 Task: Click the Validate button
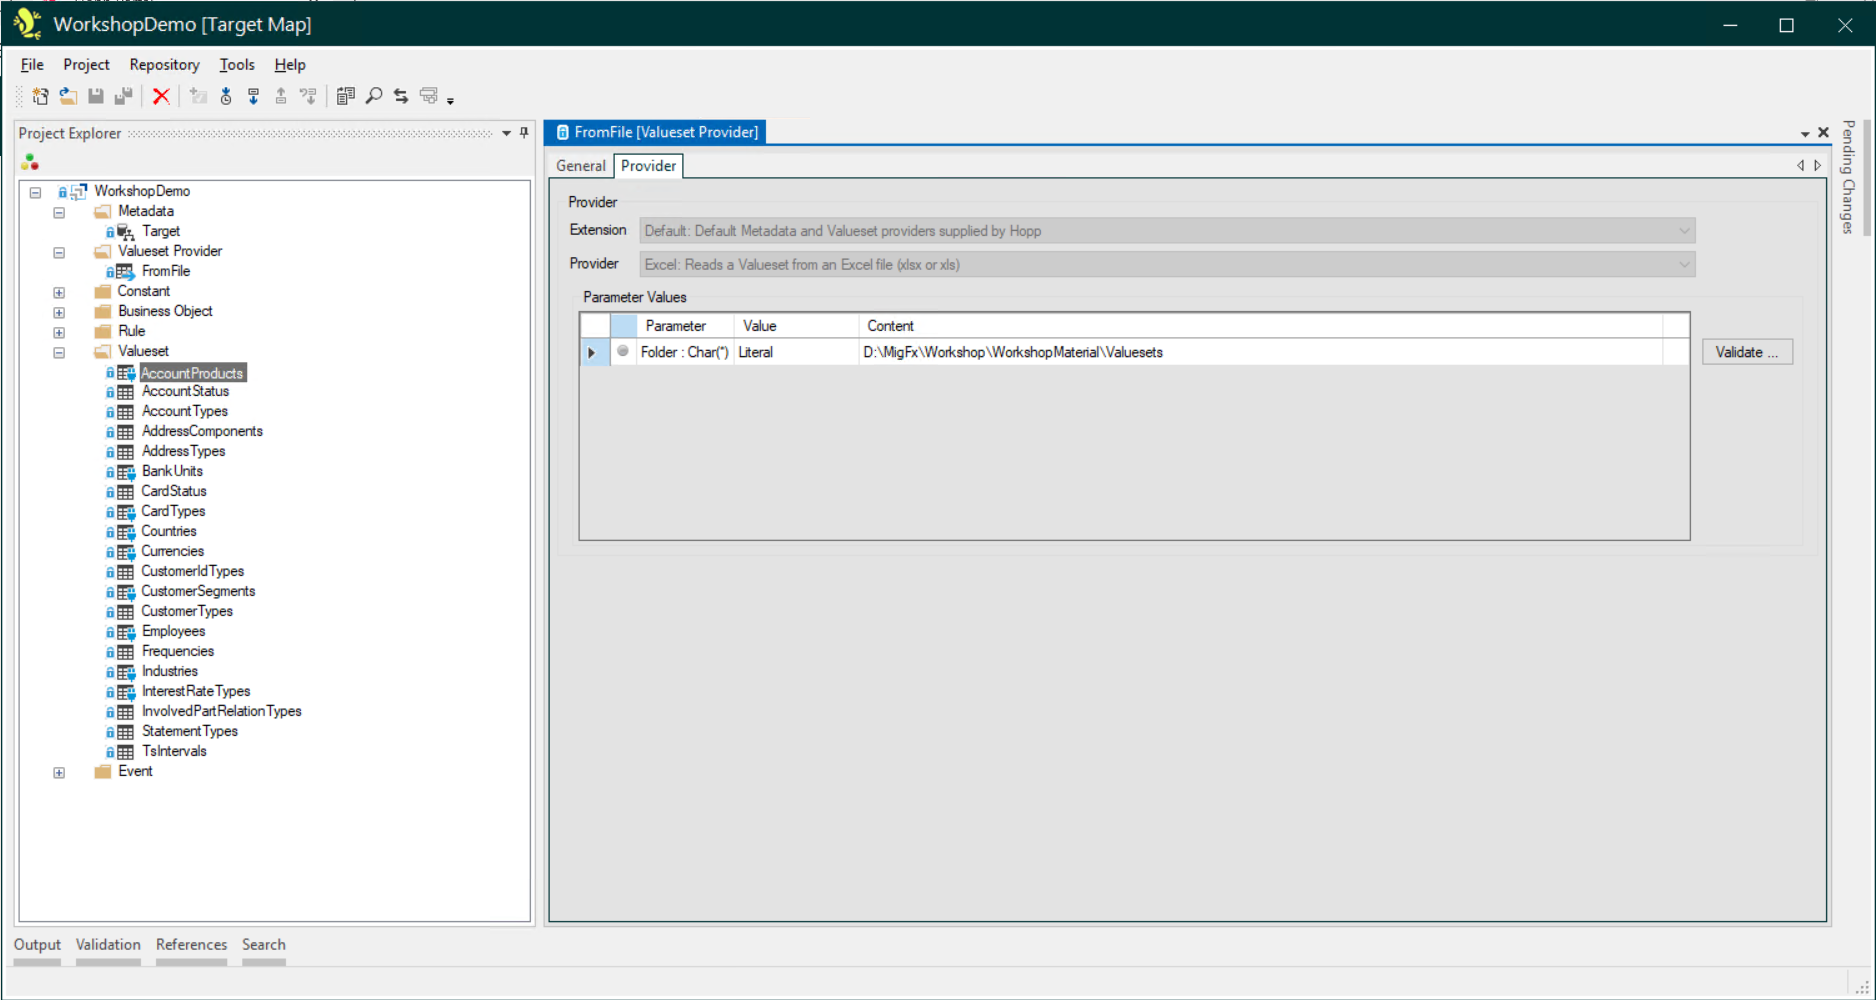(x=1746, y=352)
